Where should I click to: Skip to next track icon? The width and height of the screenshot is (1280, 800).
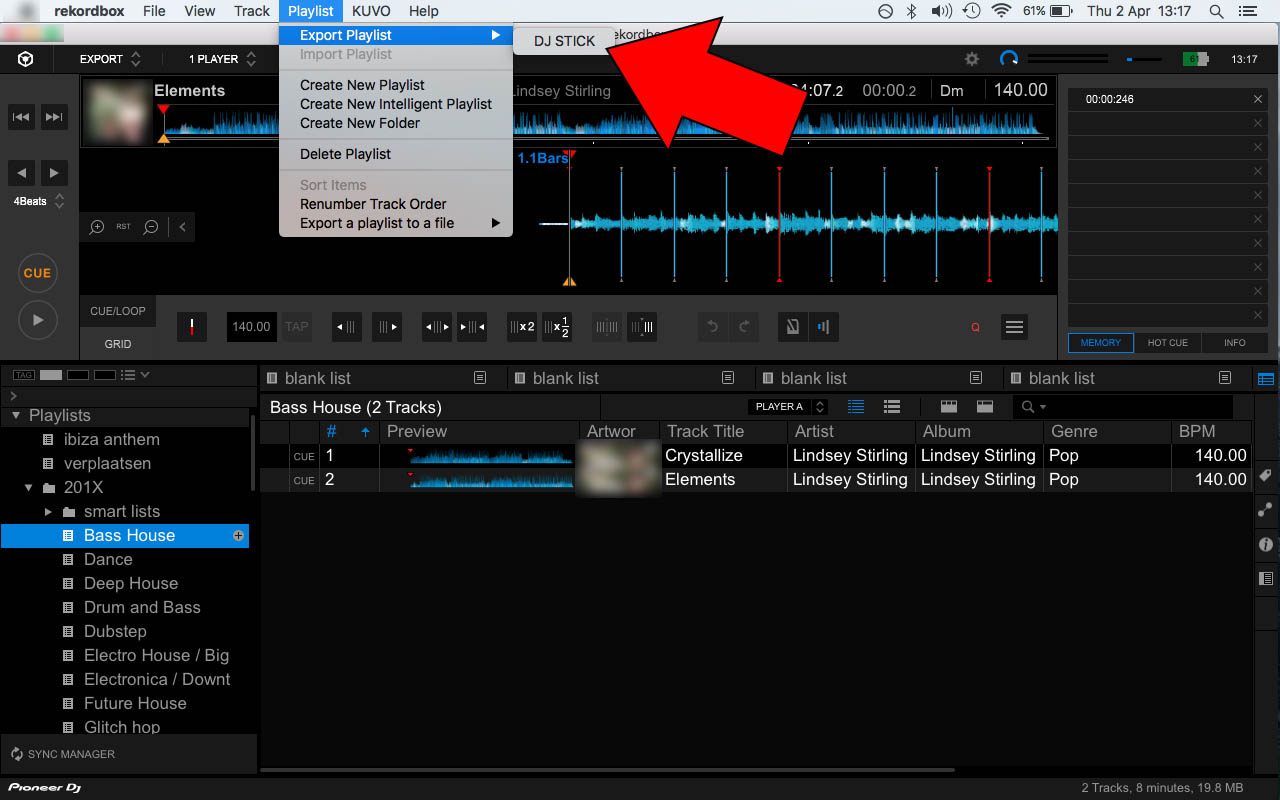[x=54, y=118]
